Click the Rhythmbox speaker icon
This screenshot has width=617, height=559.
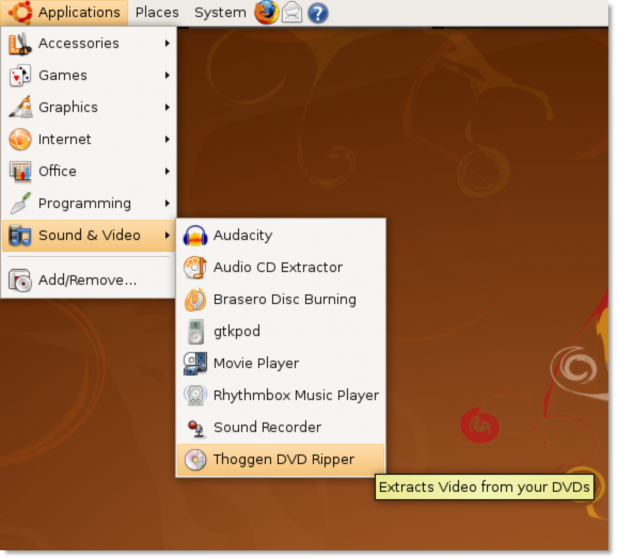pyautogui.click(x=195, y=395)
